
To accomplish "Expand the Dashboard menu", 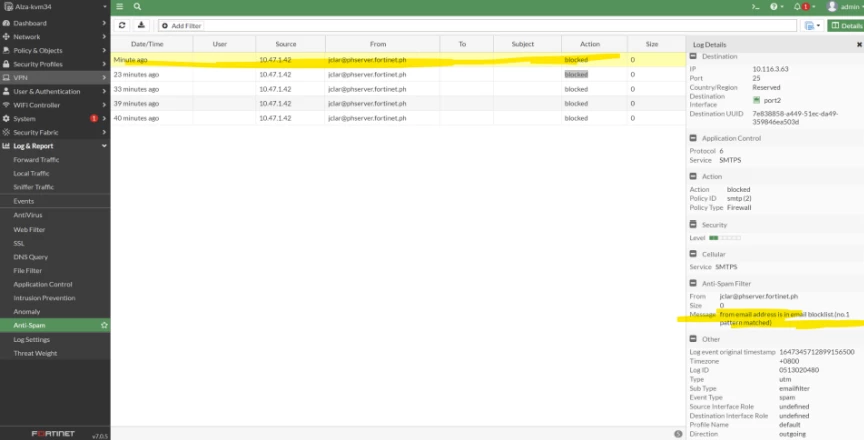I will pyautogui.click(x=55, y=23).
